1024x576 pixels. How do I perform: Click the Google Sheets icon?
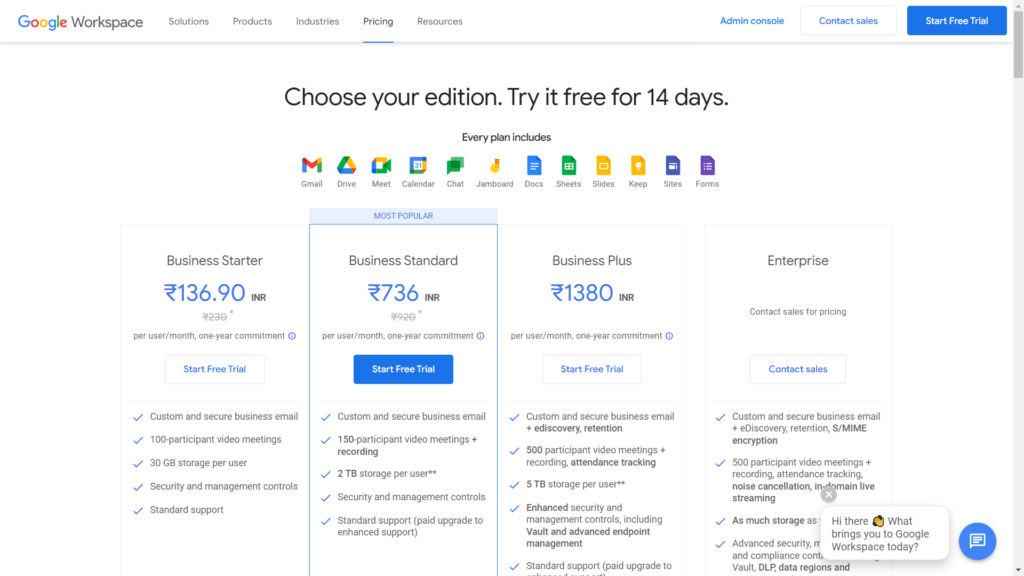568,166
